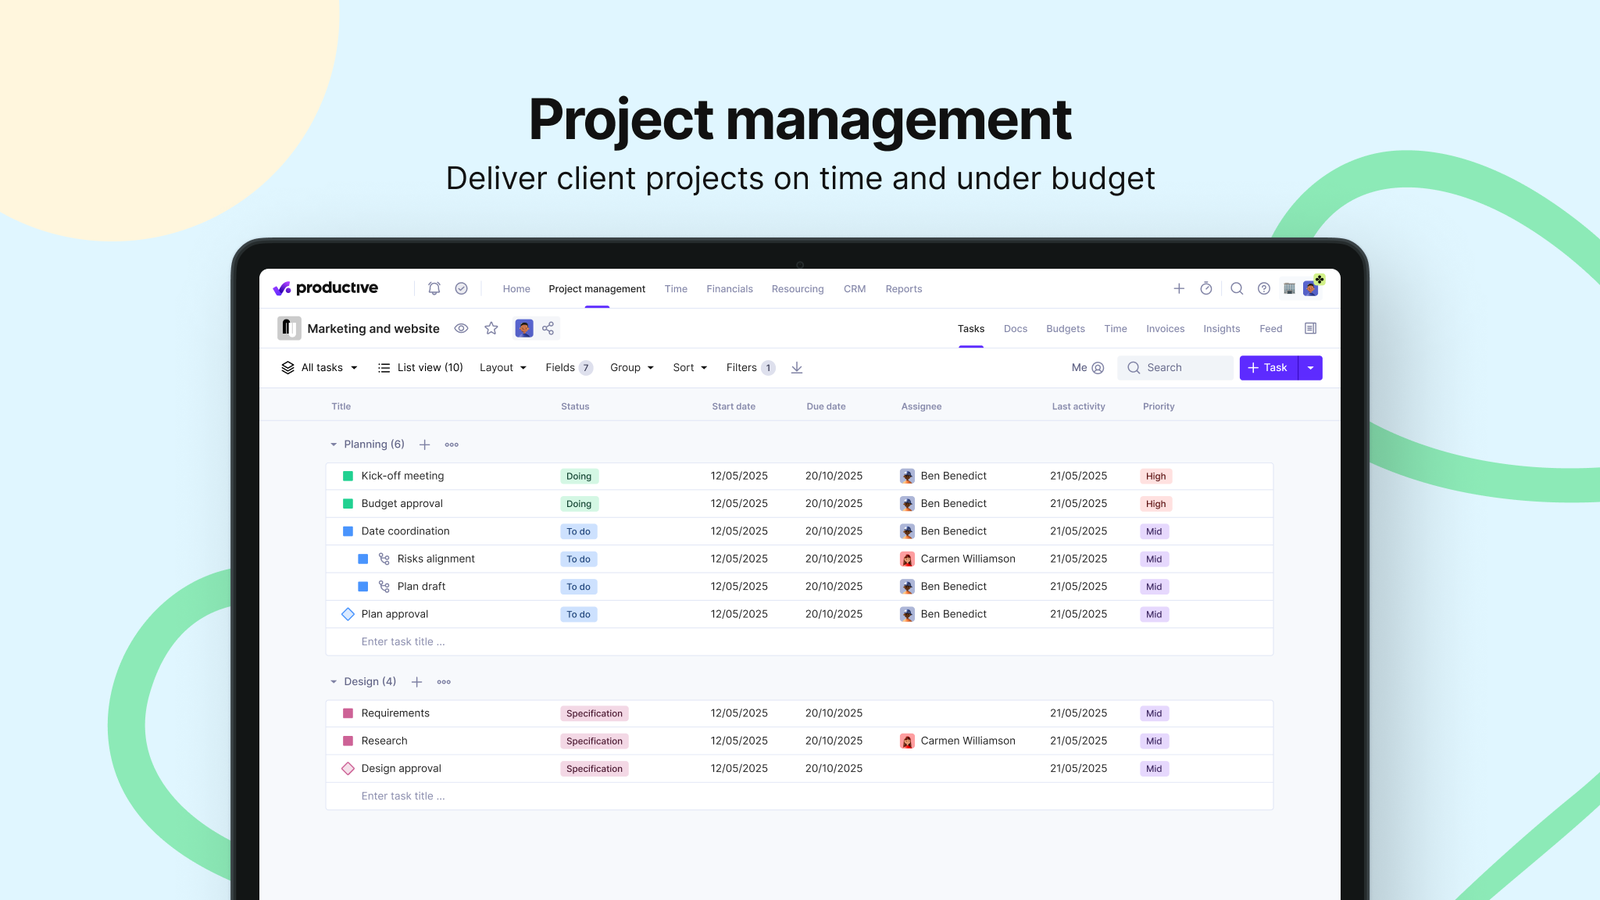The height and width of the screenshot is (900, 1600).
Task: Open the Filters button
Action: coord(751,368)
